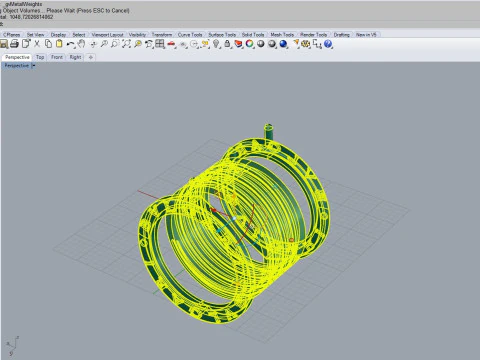The height and width of the screenshot is (360, 480).
Task: Switch to the Perspective viewport tab
Action: (17, 57)
